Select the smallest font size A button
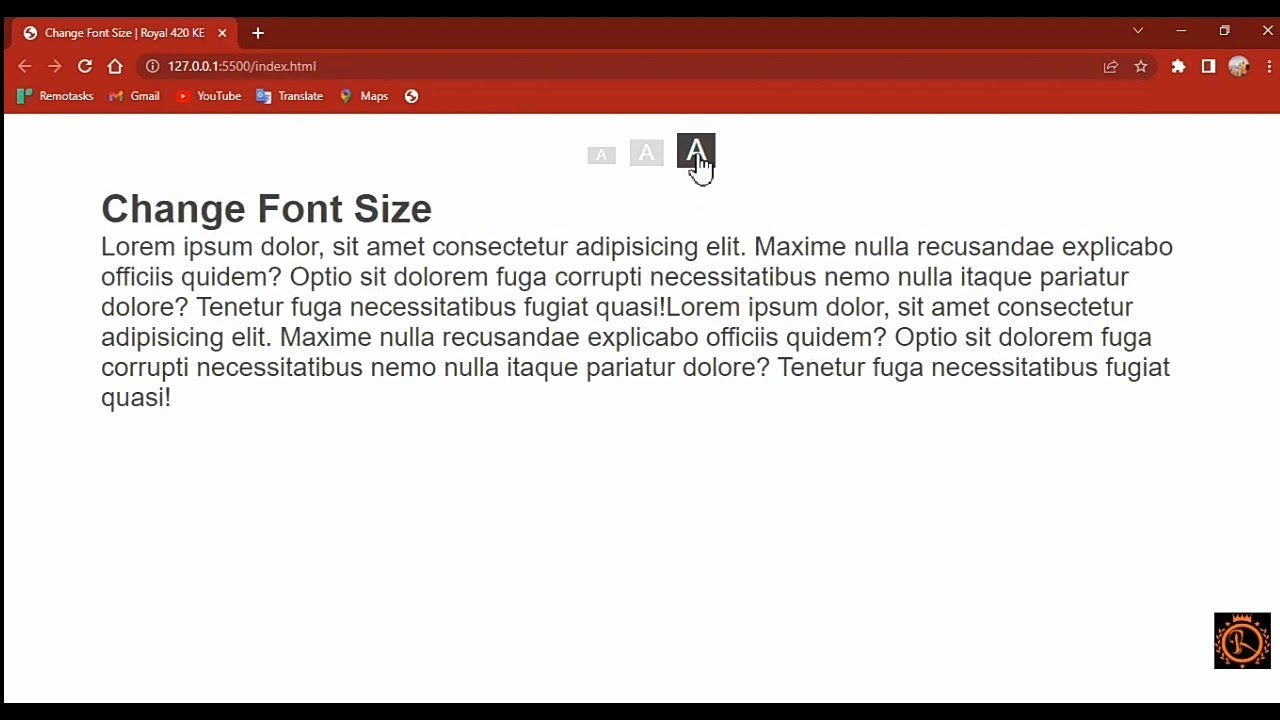This screenshot has height=720, width=1280. (x=601, y=155)
